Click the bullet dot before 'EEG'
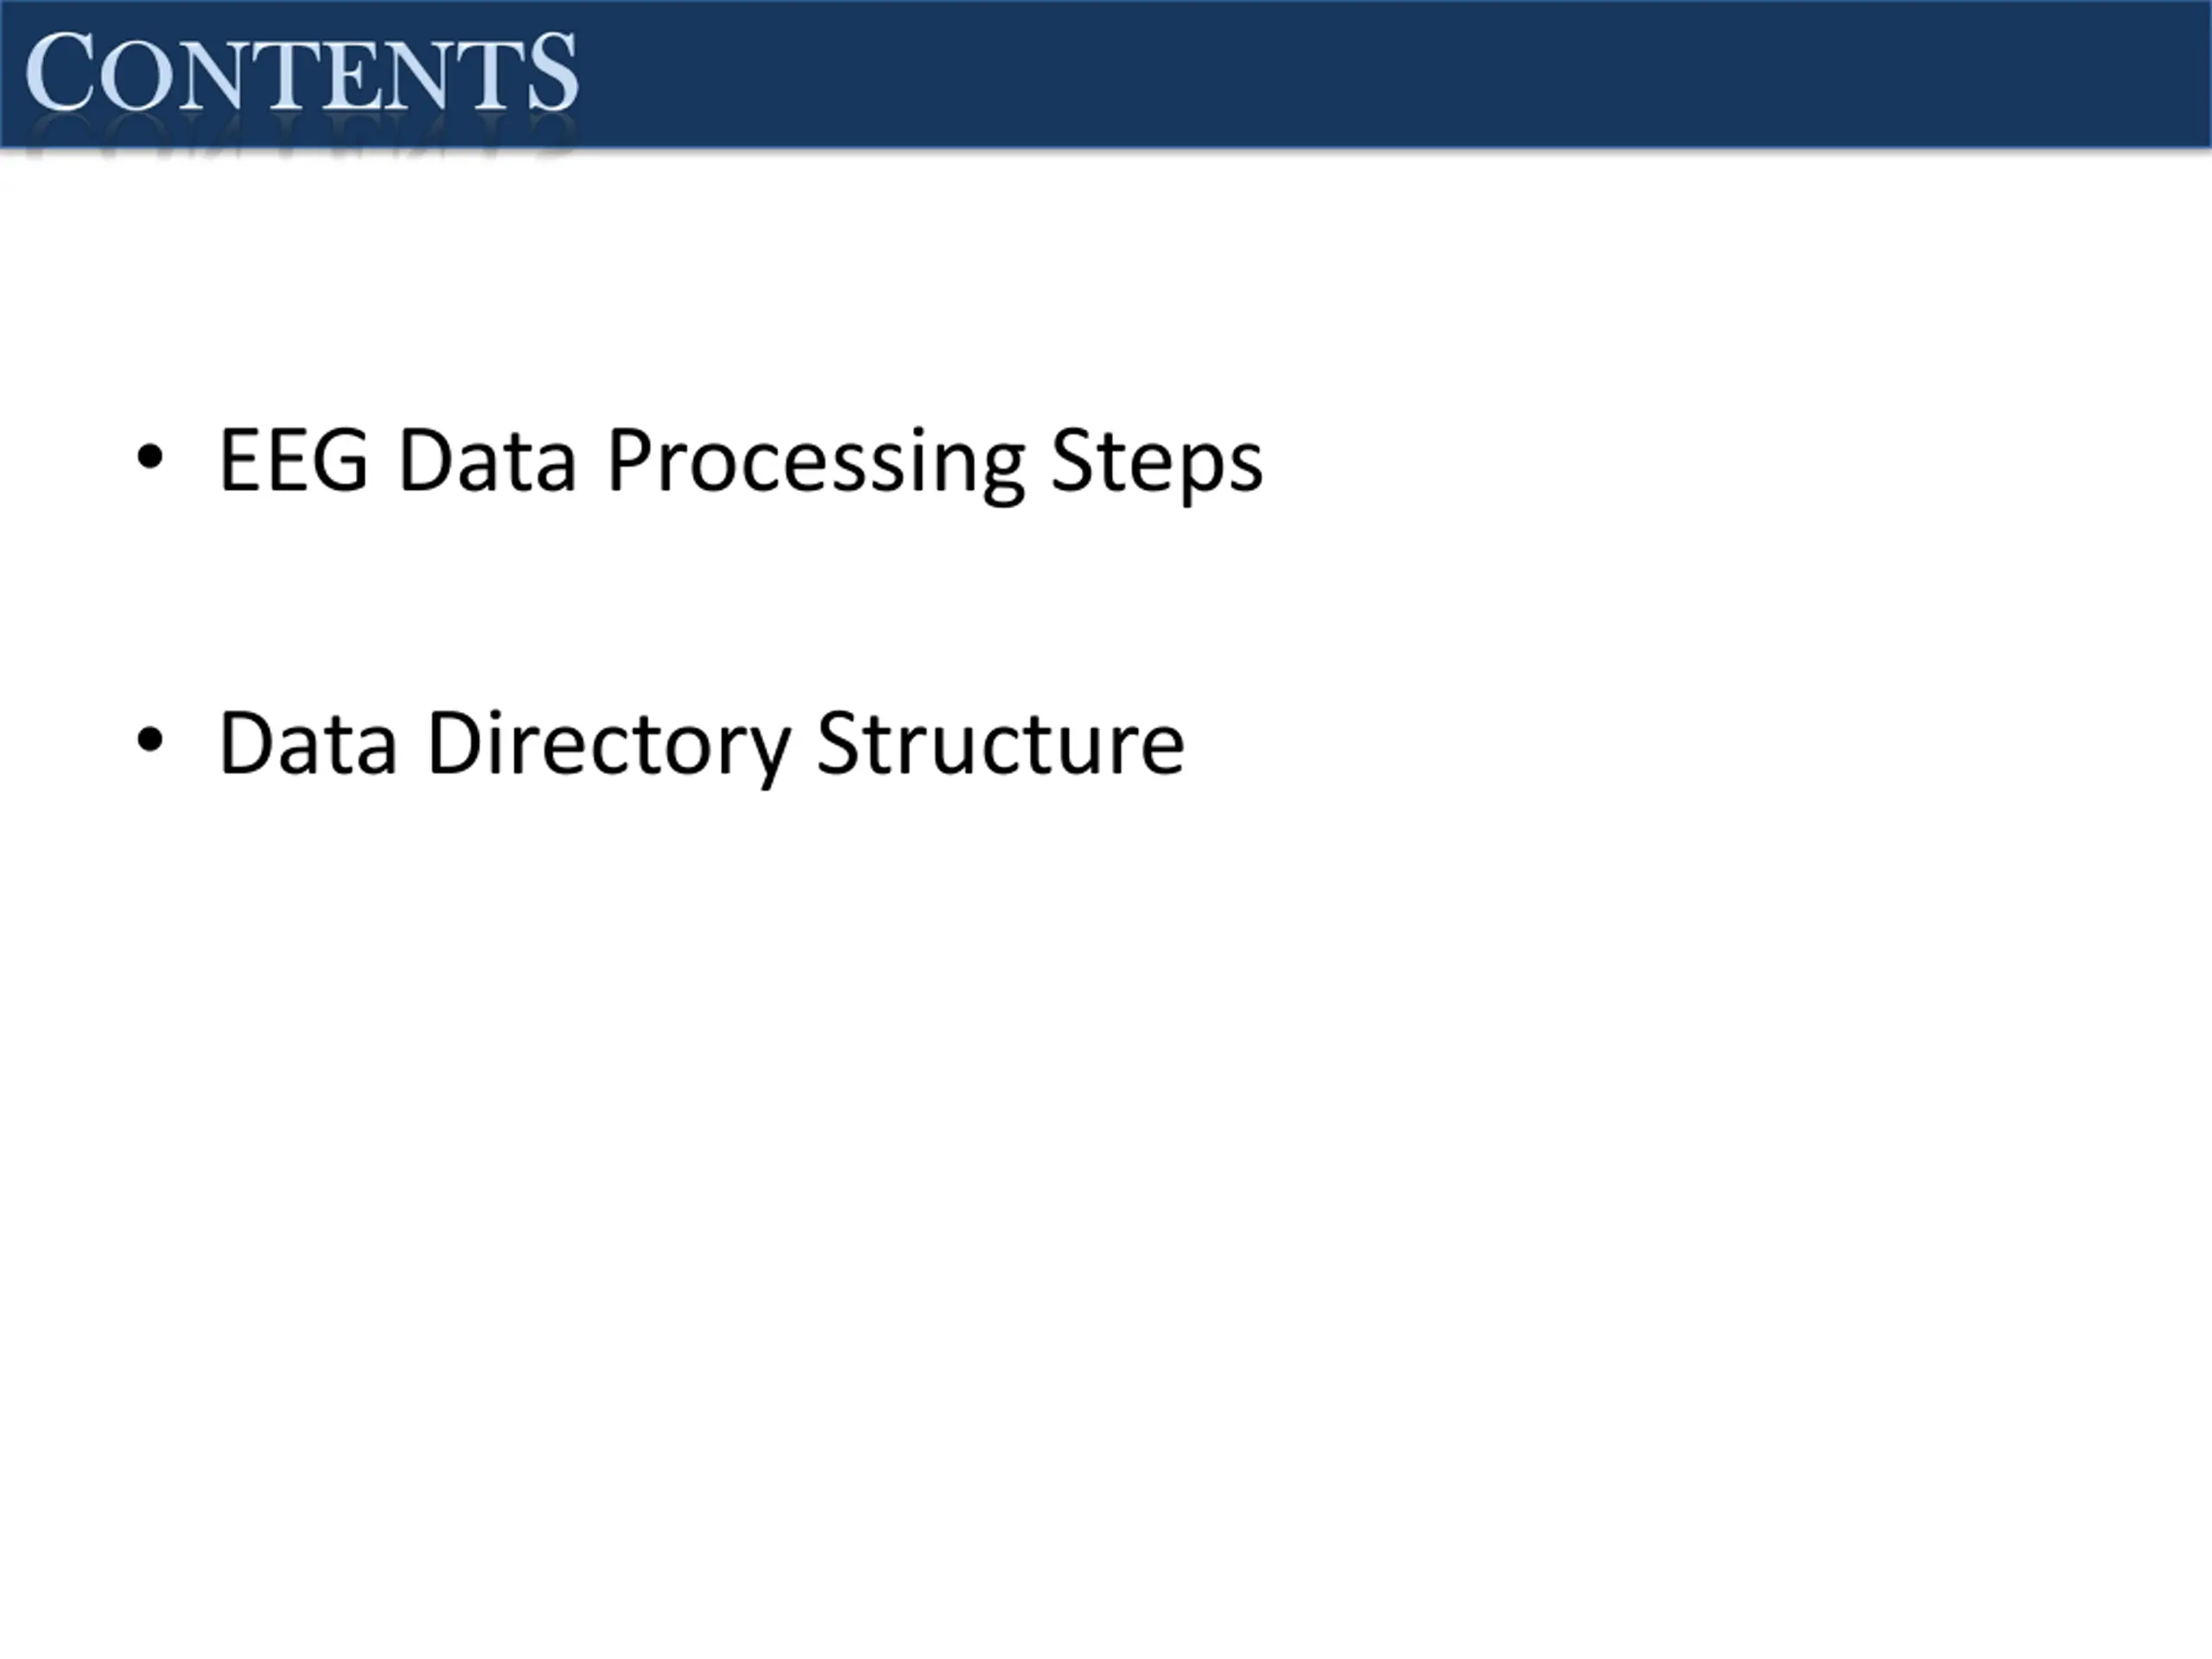Image resolution: width=2212 pixels, height=1659 pixels. (x=150, y=459)
